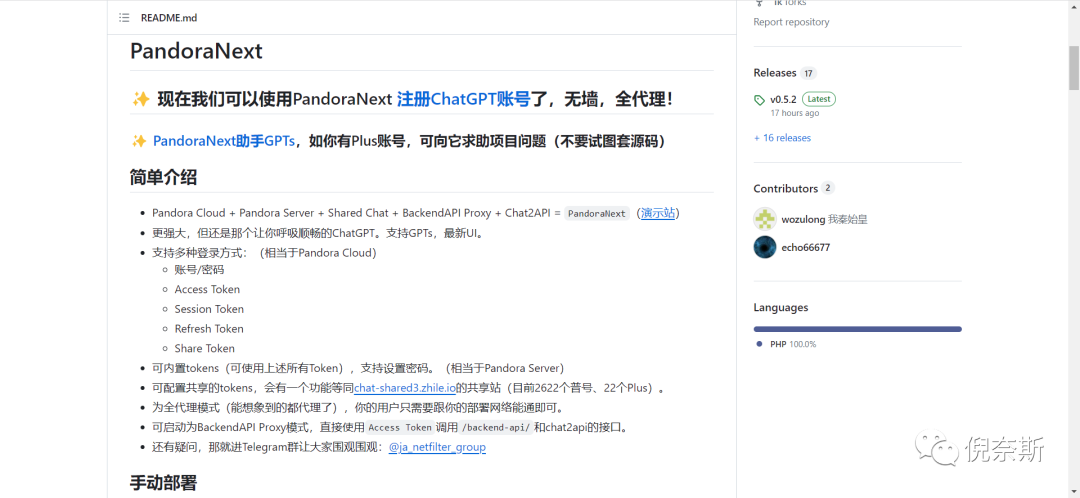Open wozulong's avatar
This screenshot has width=1080, height=498.
[x=765, y=219]
